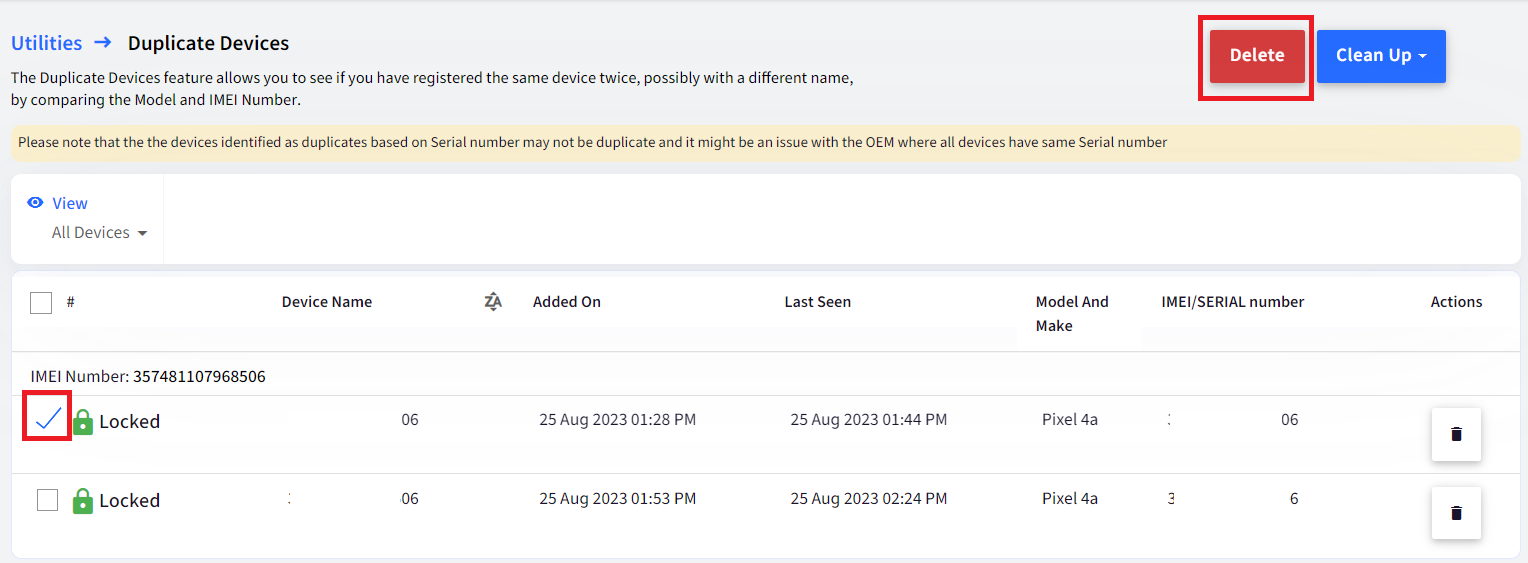Click the Last Seen column header
Image resolution: width=1528 pixels, height=563 pixels.
(818, 302)
